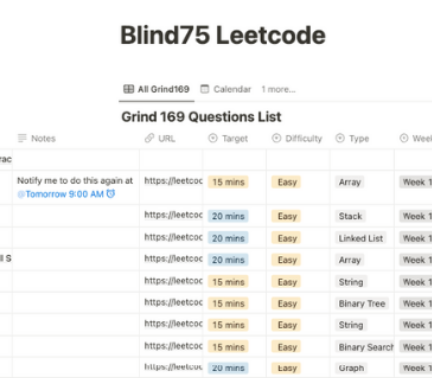432x378 pixels.
Task: Expand the 1 more views dropdown
Action: tap(278, 89)
